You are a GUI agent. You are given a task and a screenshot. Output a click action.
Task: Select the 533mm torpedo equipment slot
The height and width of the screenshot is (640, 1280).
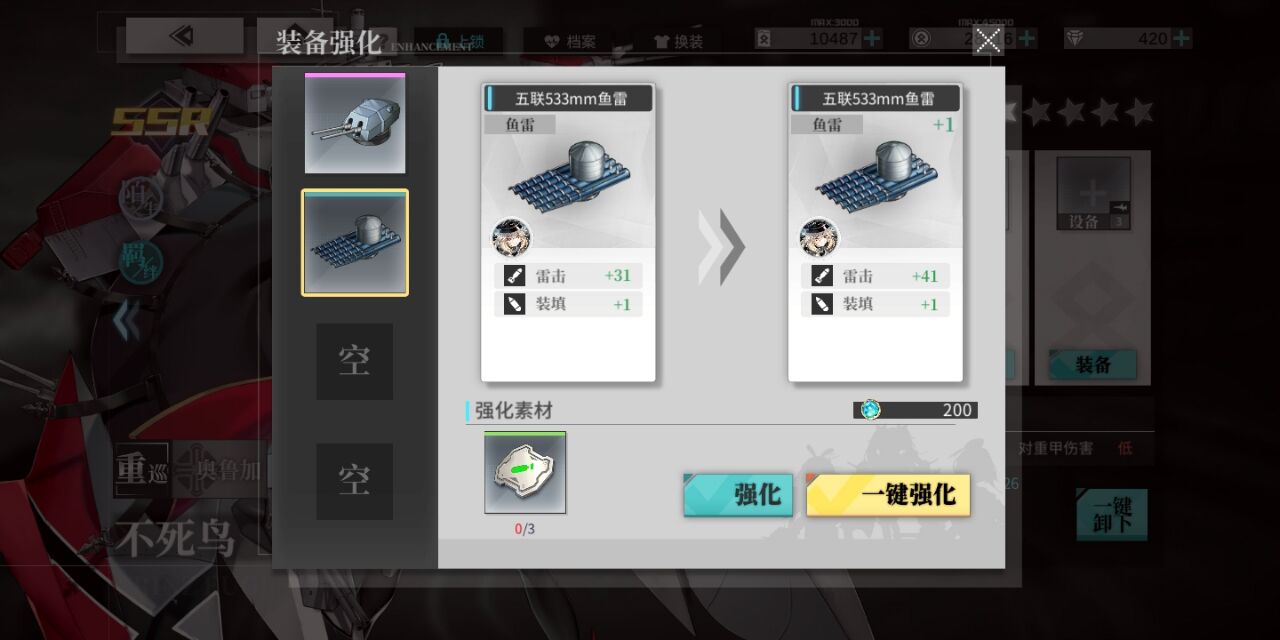pos(355,242)
